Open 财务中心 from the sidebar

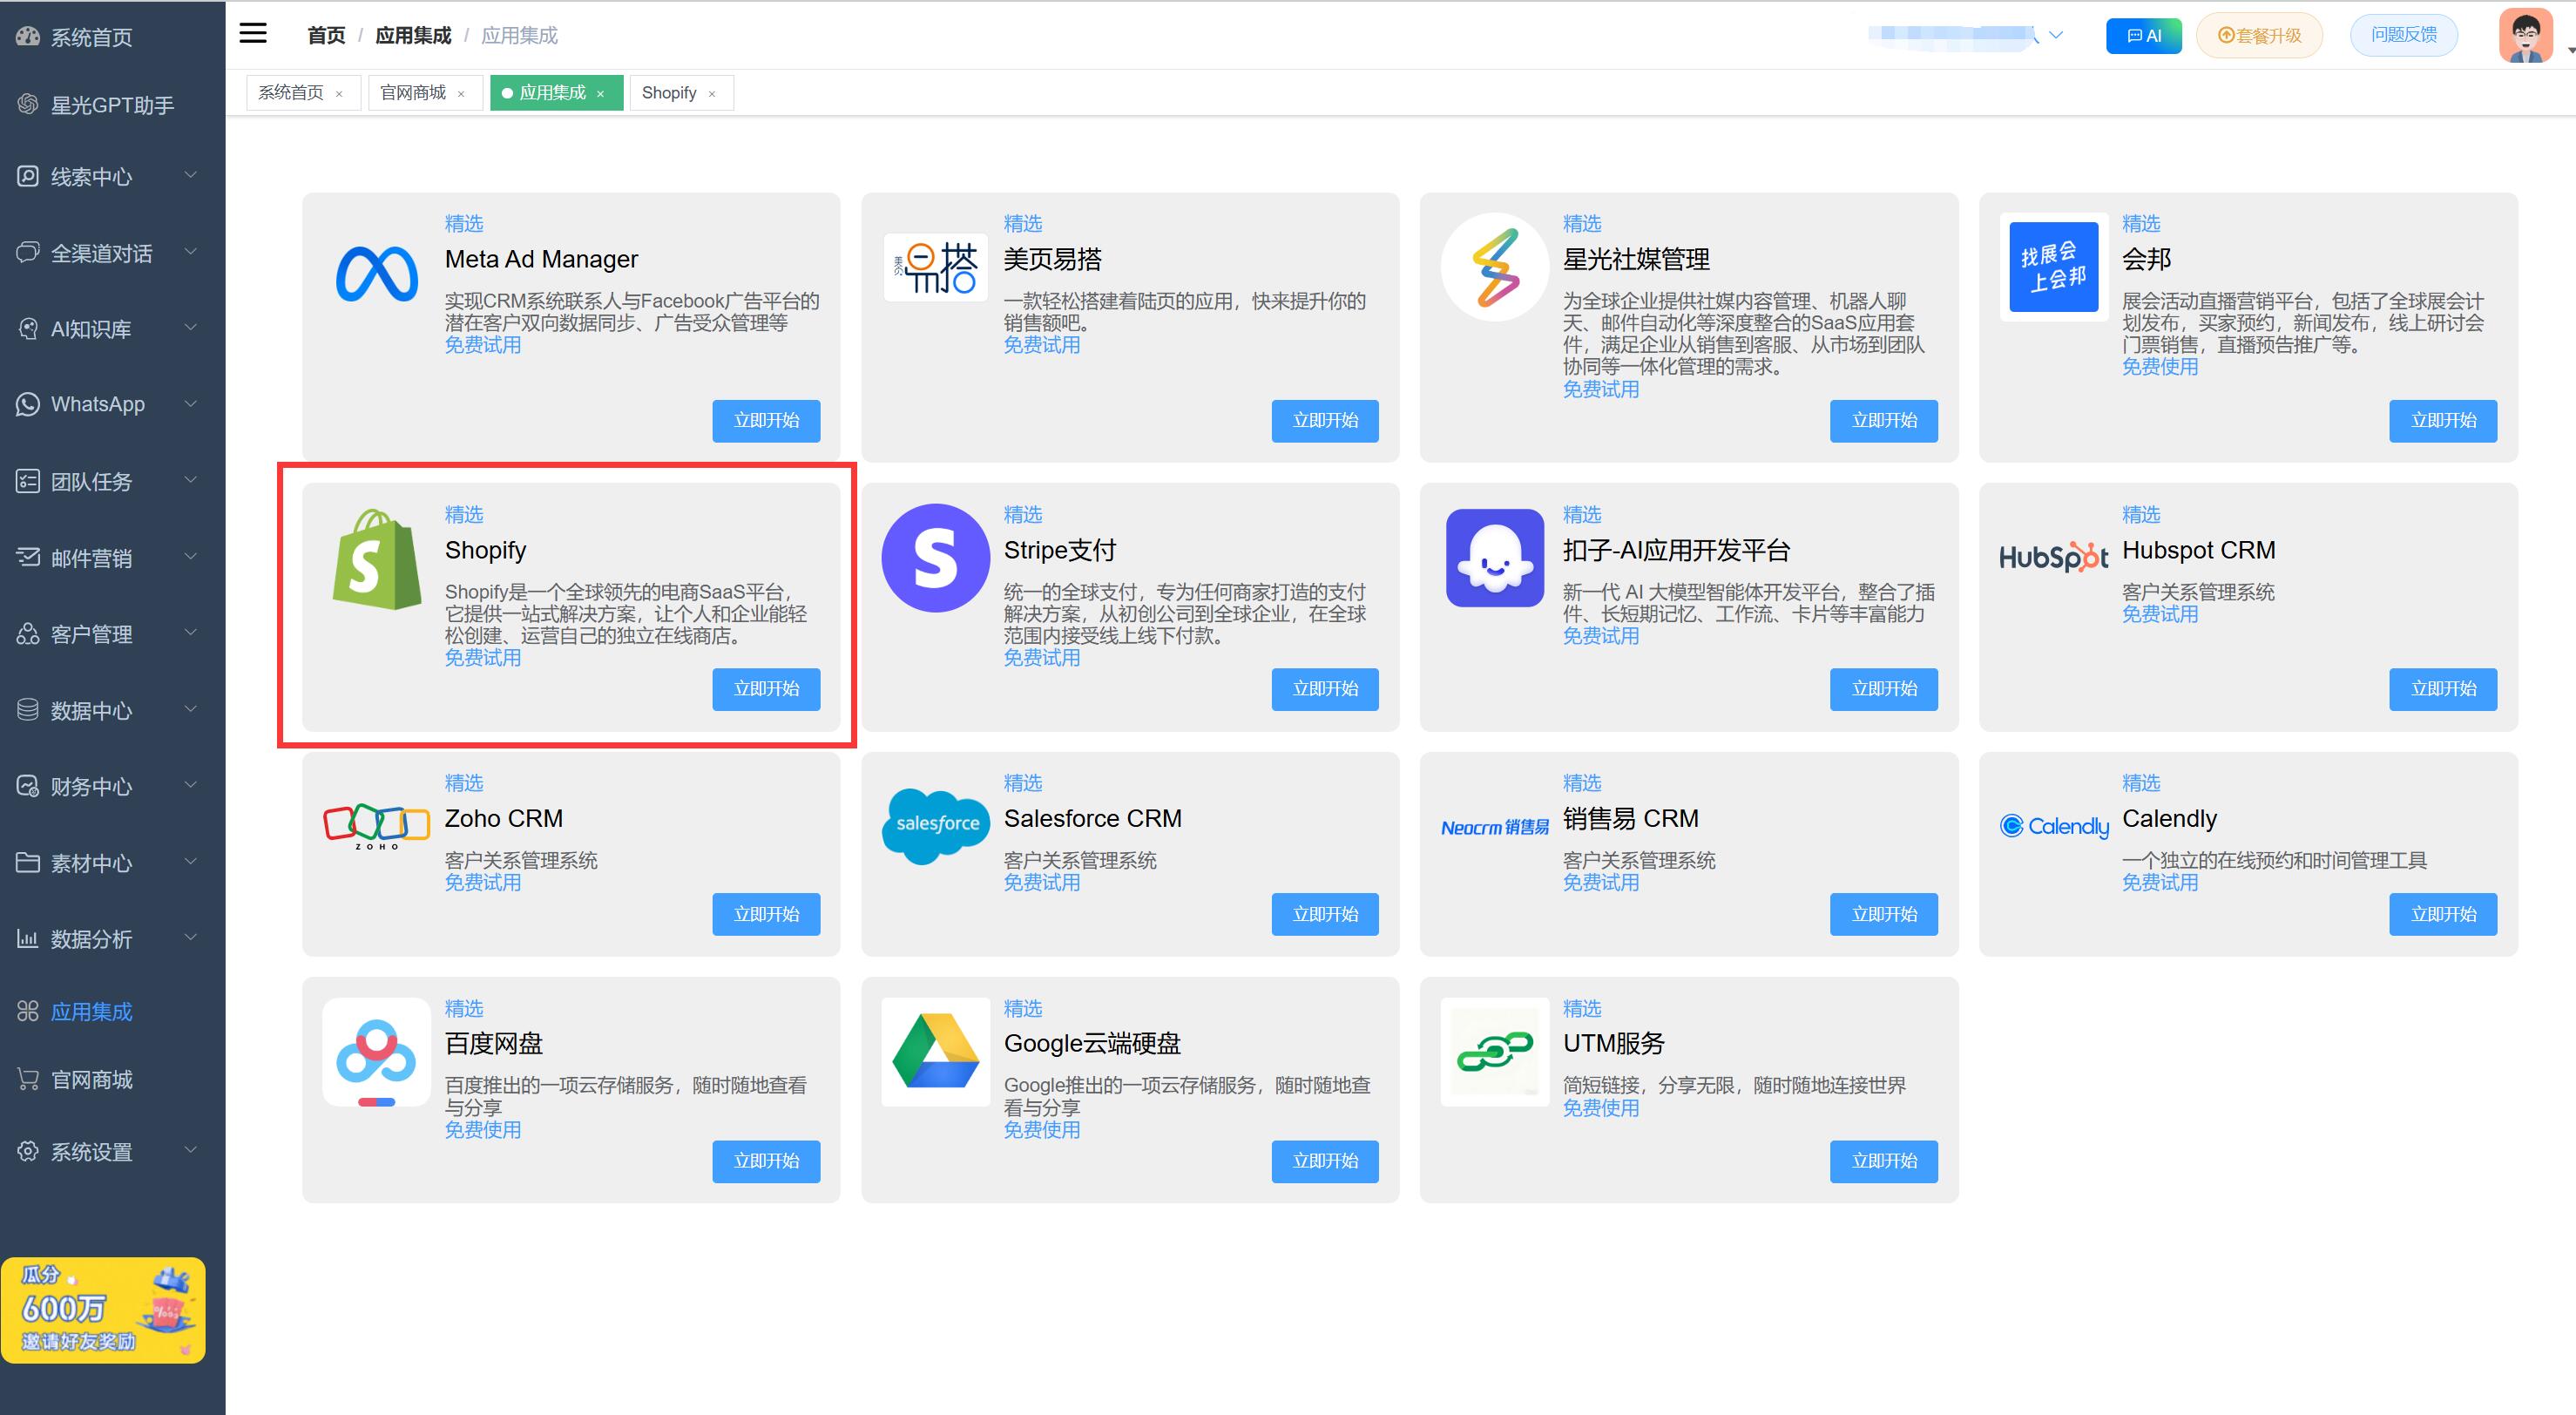(x=93, y=786)
